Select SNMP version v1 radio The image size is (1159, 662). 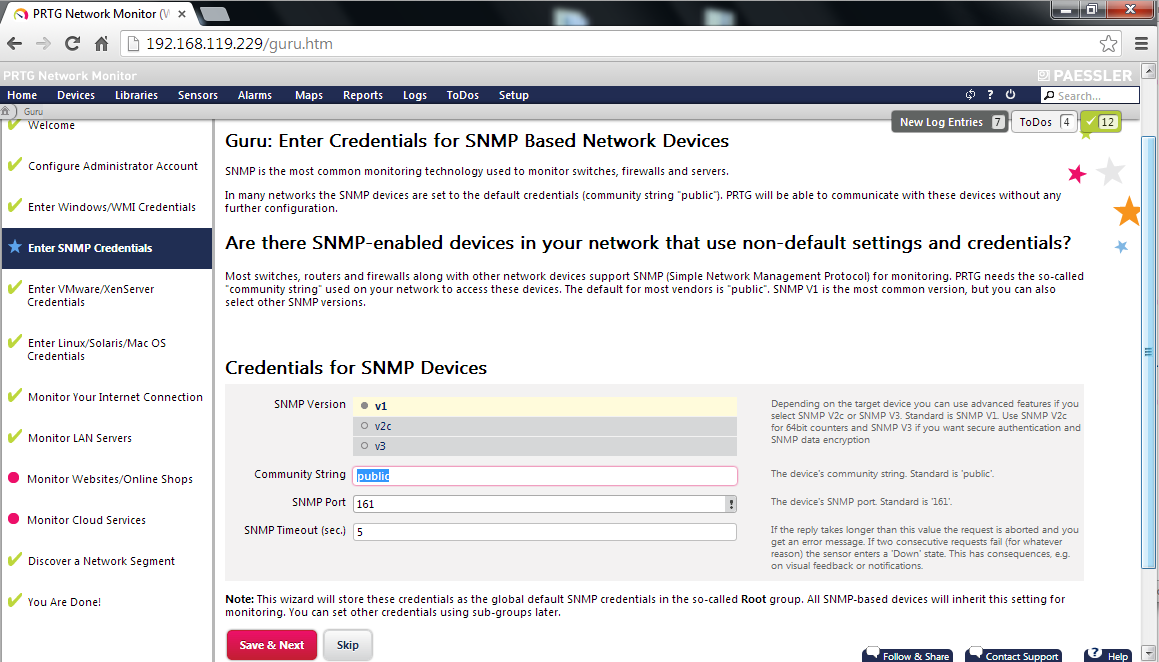[364, 406]
